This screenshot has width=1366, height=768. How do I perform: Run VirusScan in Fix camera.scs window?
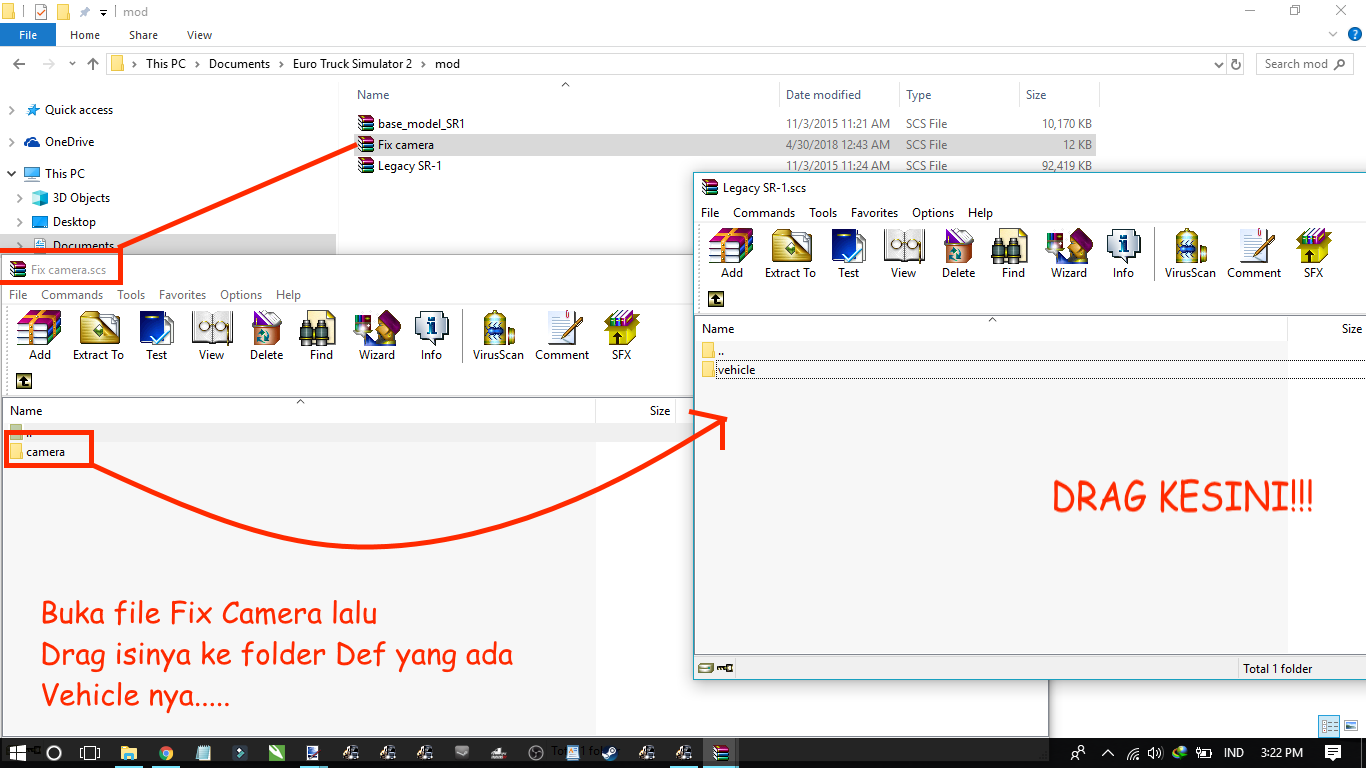[498, 335]
